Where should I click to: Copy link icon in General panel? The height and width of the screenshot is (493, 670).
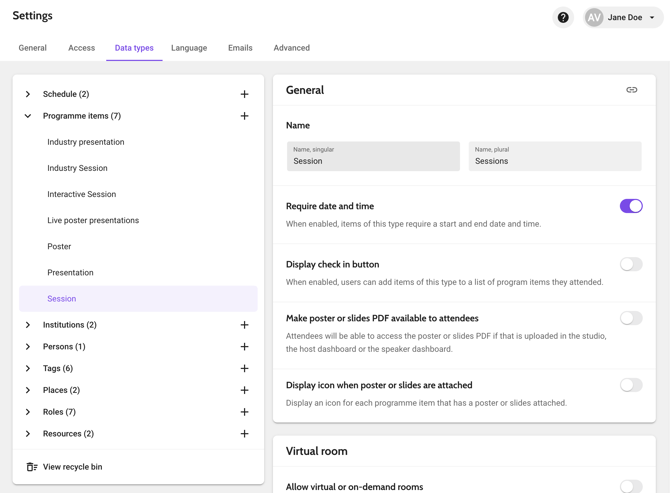click(x=631, y=90)
